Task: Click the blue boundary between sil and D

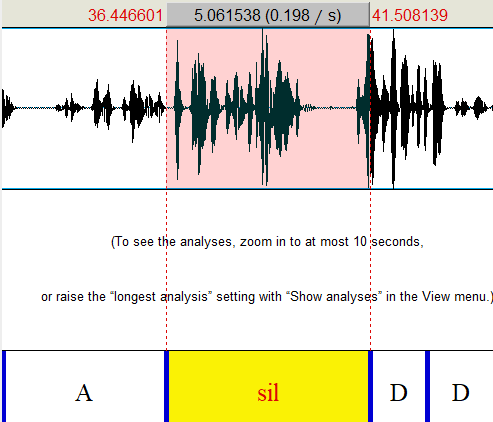Action: click(x=370, y=387)
